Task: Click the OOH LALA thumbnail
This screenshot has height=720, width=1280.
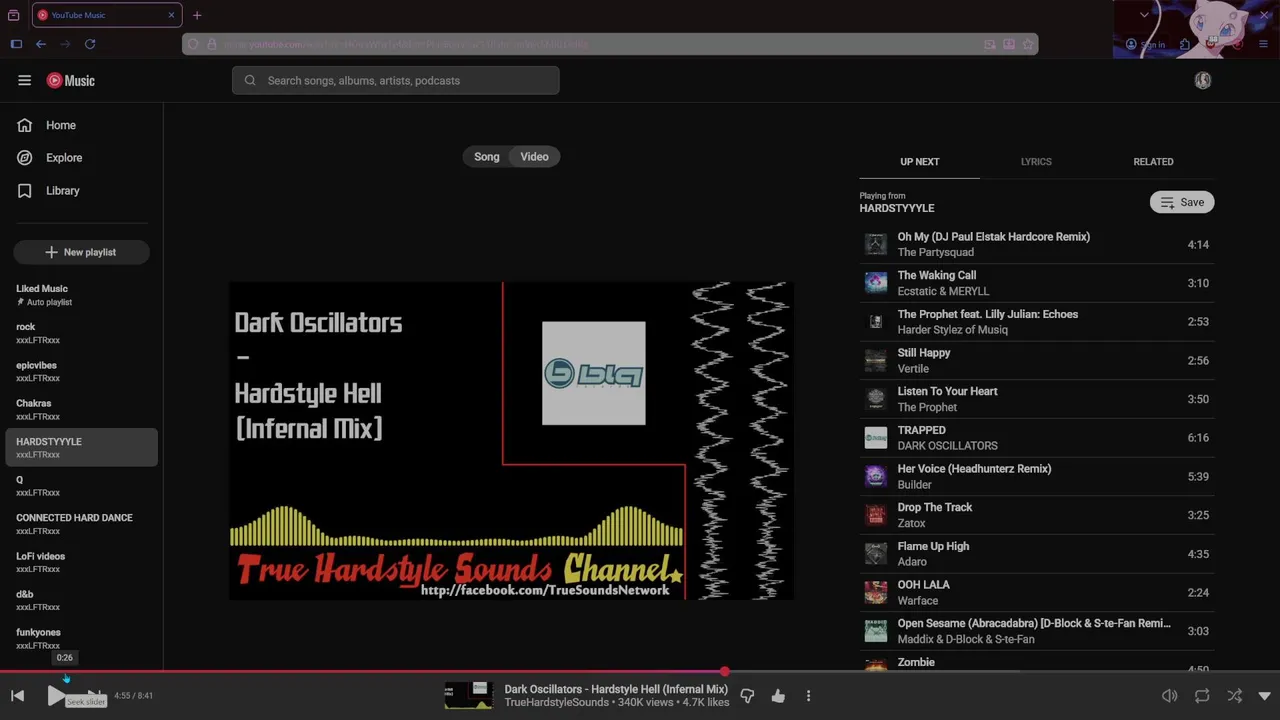Action: pos(876,592)
